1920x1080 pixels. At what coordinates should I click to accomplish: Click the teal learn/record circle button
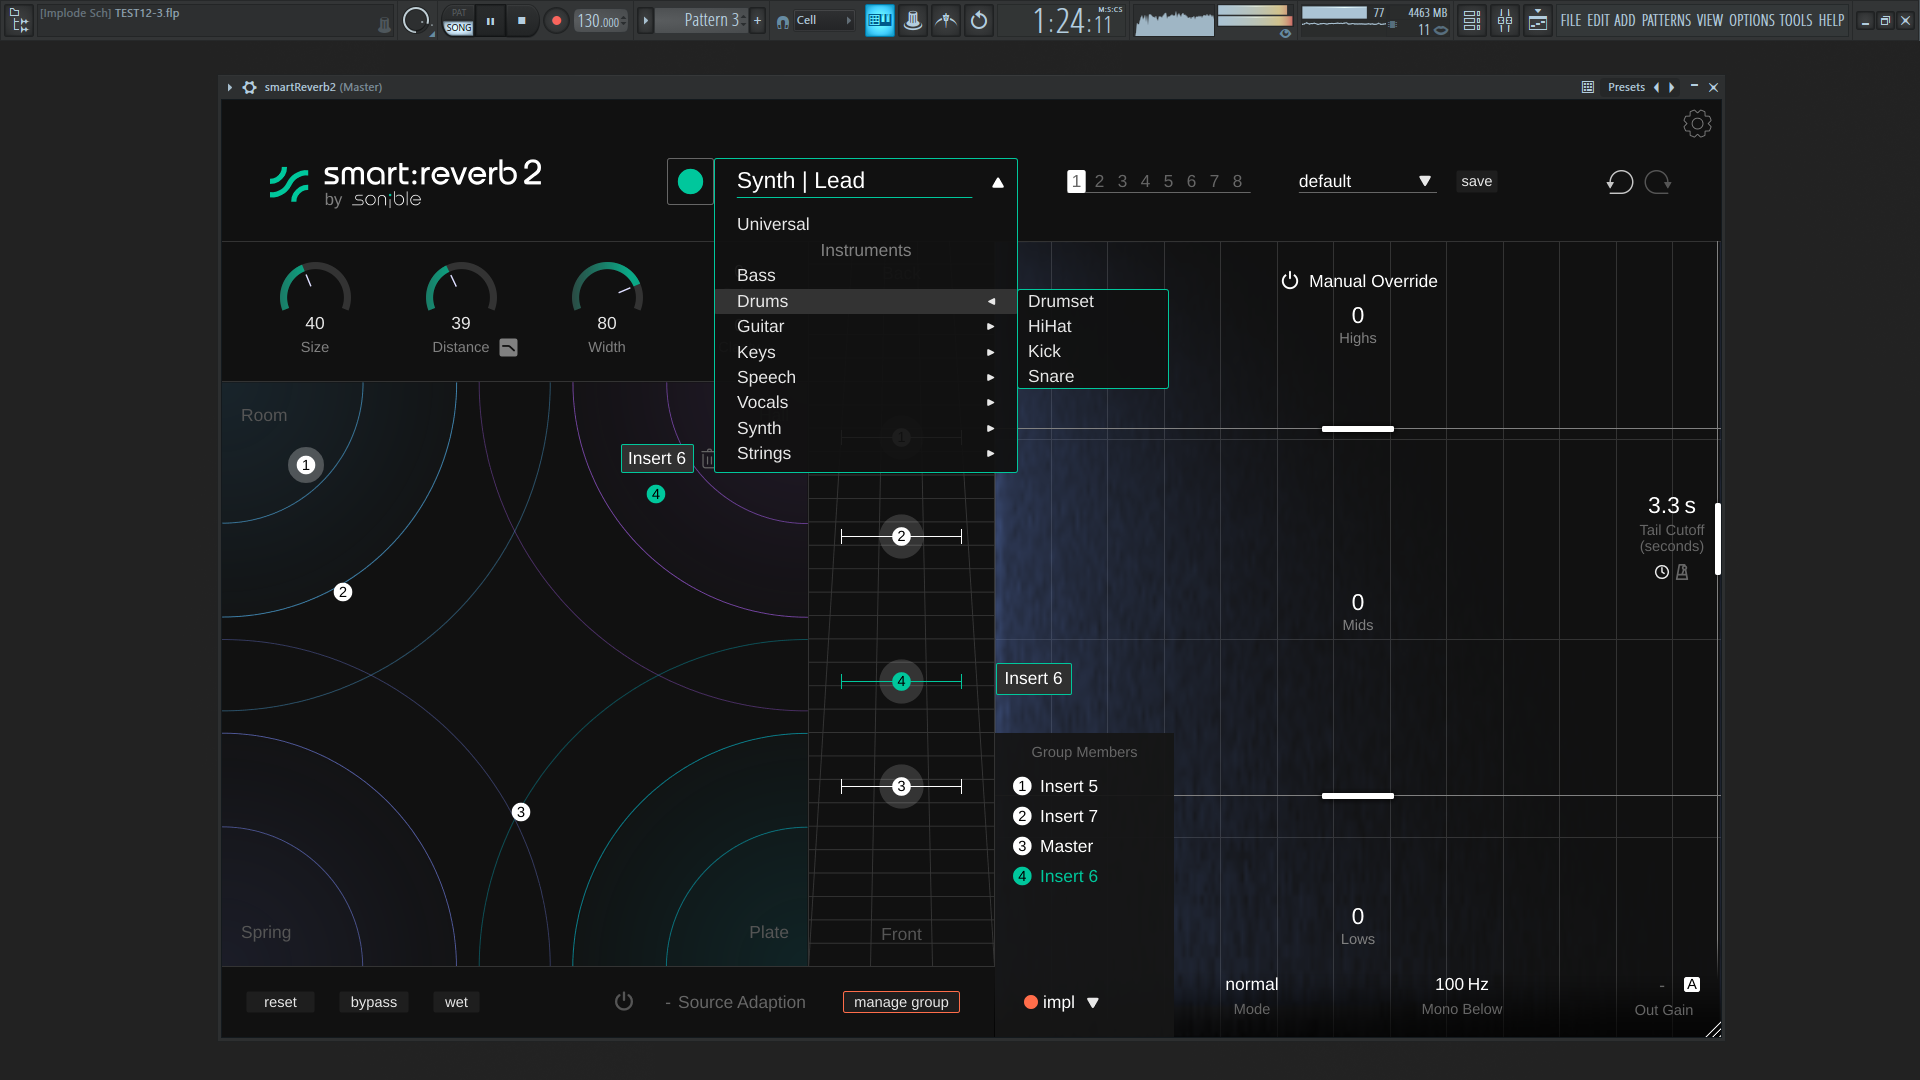tap(690, 182)
